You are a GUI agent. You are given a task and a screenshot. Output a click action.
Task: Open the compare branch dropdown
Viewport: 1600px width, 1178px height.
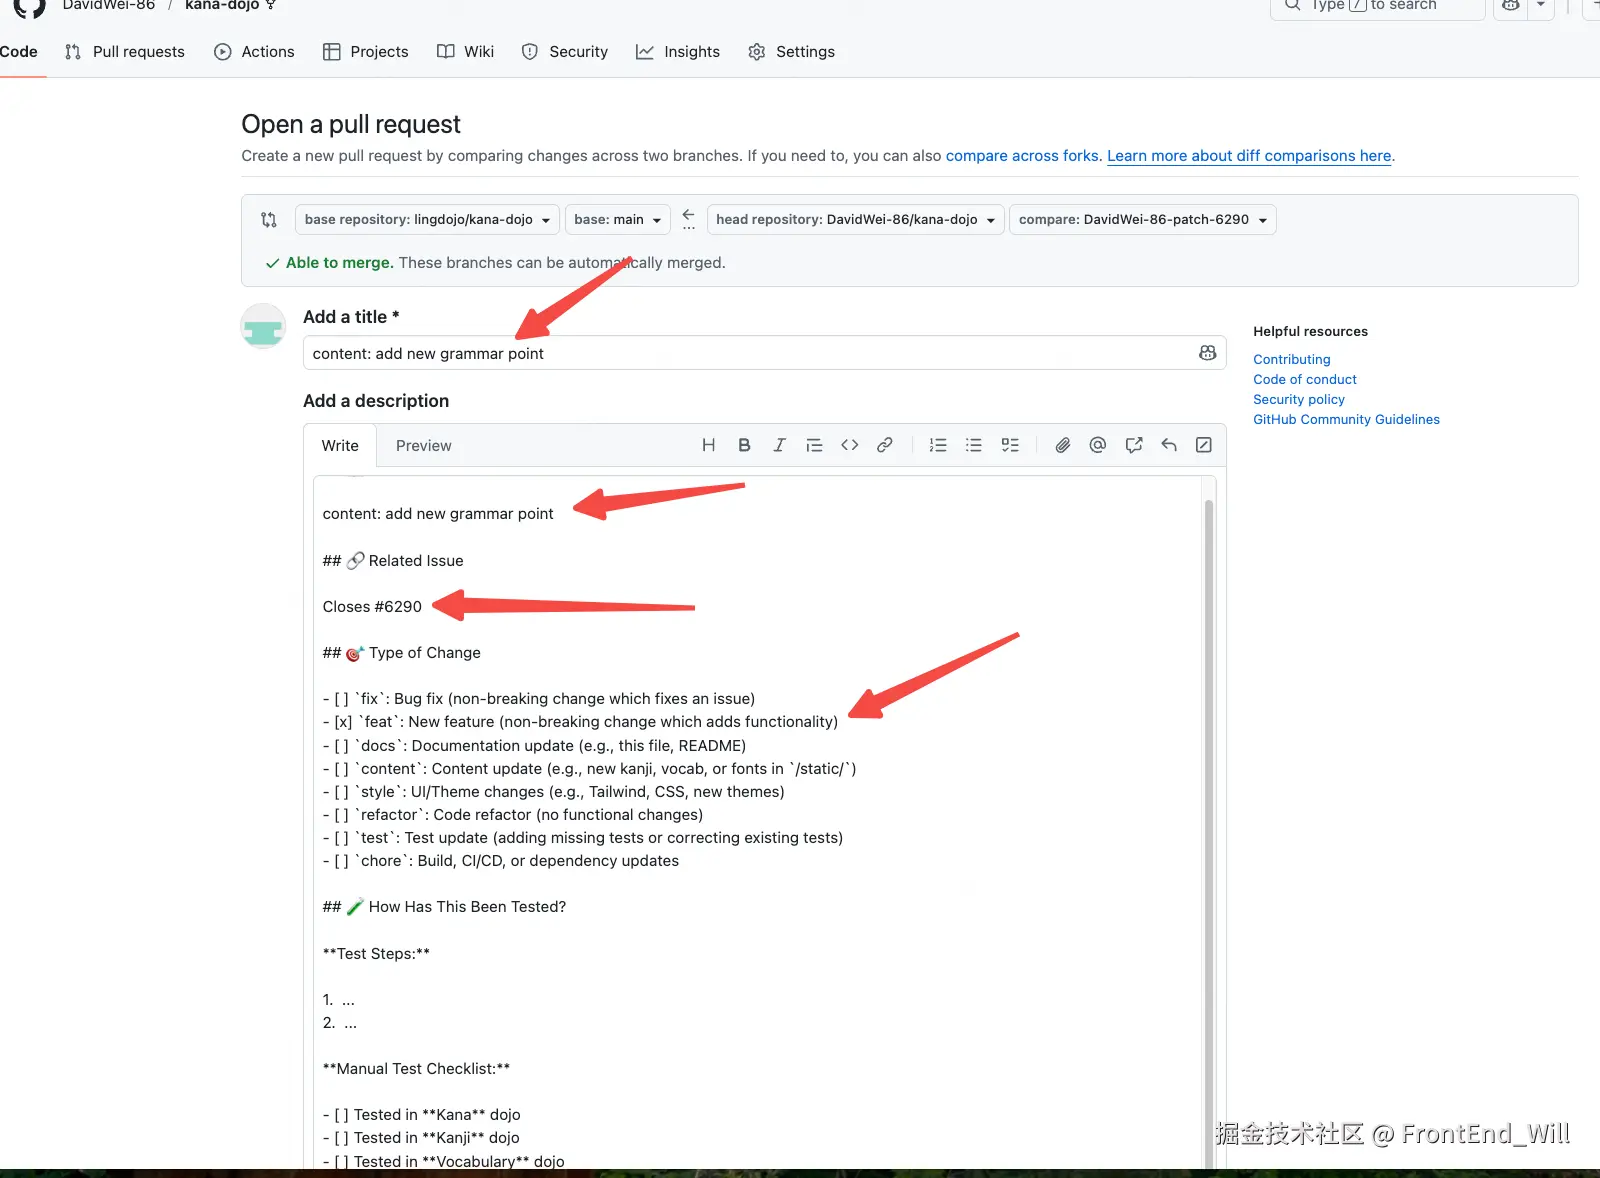coord(1143,220)
